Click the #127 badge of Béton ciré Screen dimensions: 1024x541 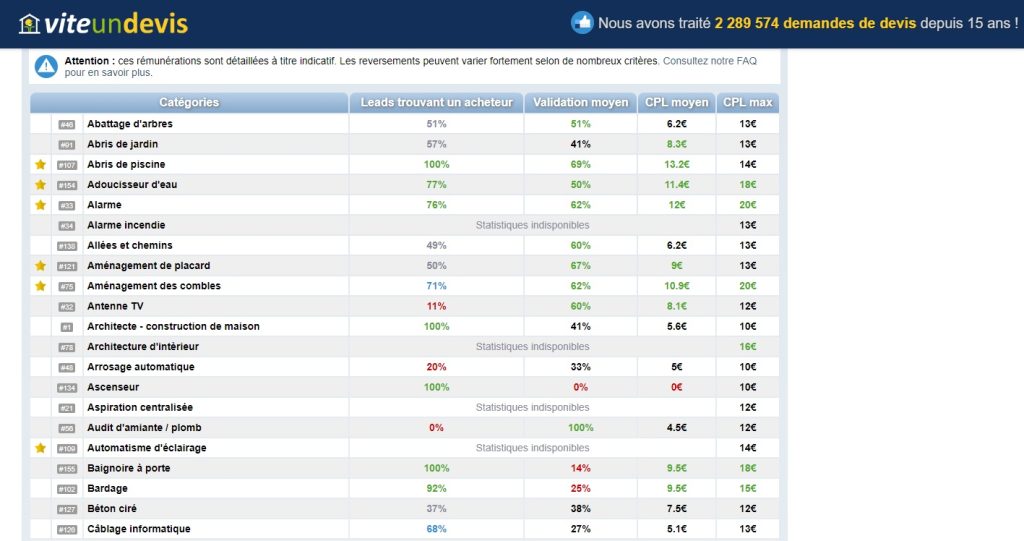click(67, 509)
